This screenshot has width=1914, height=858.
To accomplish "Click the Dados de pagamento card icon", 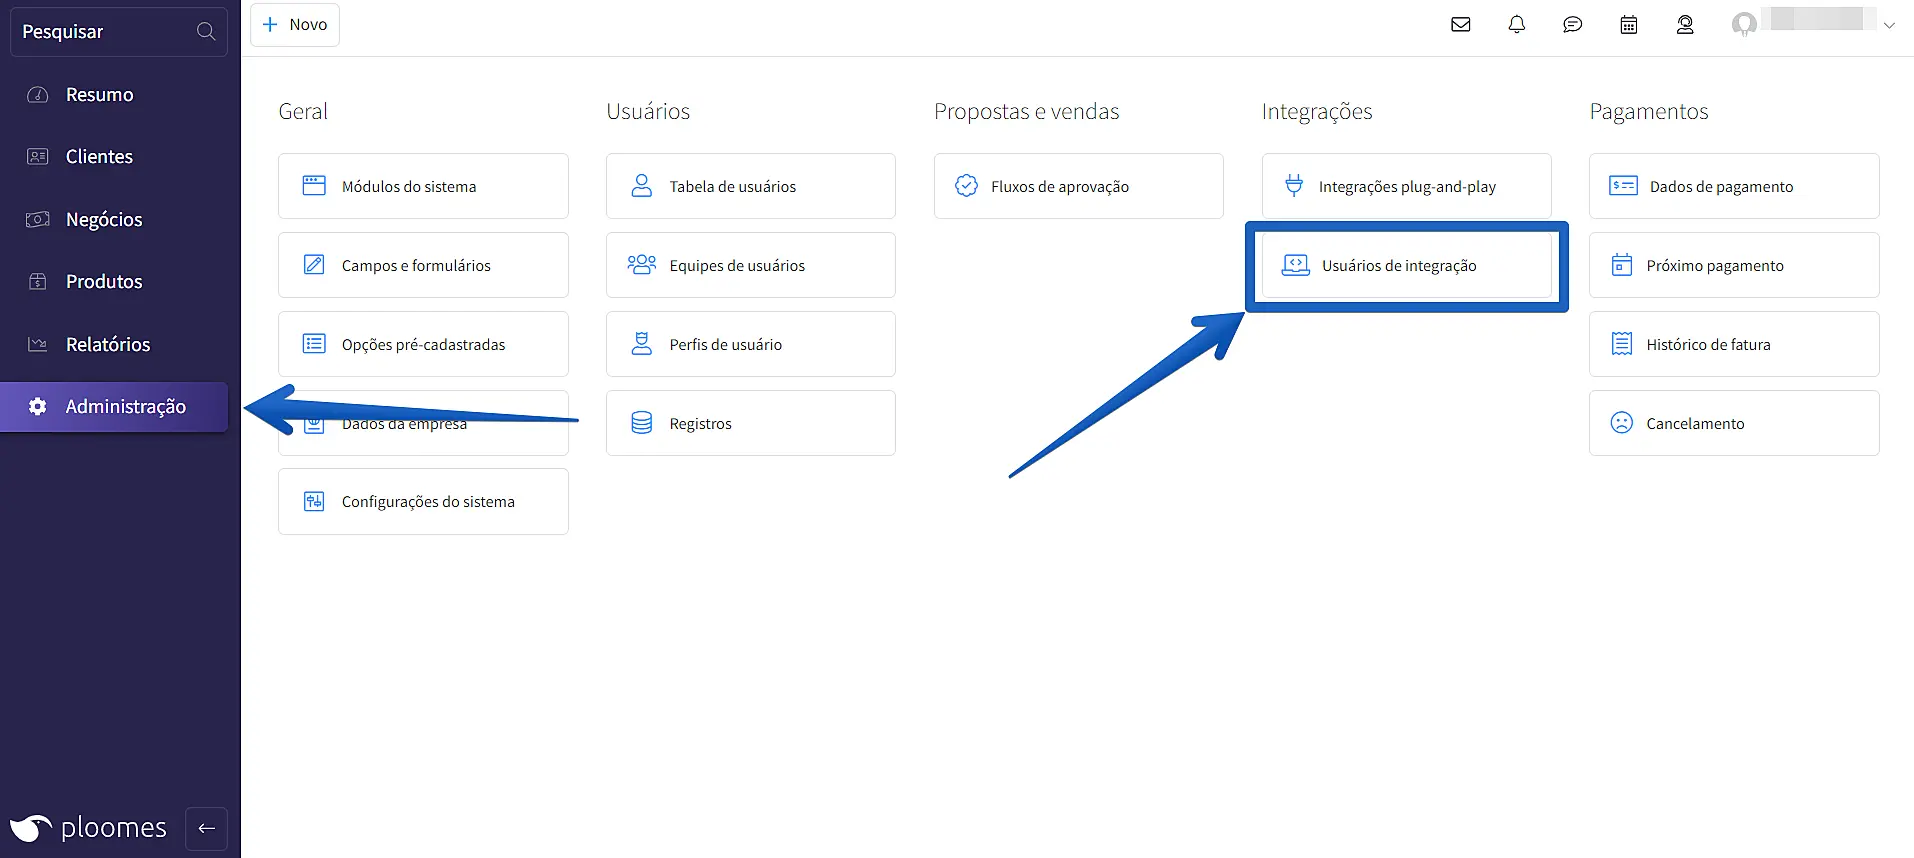I will tap(1623, 186).
